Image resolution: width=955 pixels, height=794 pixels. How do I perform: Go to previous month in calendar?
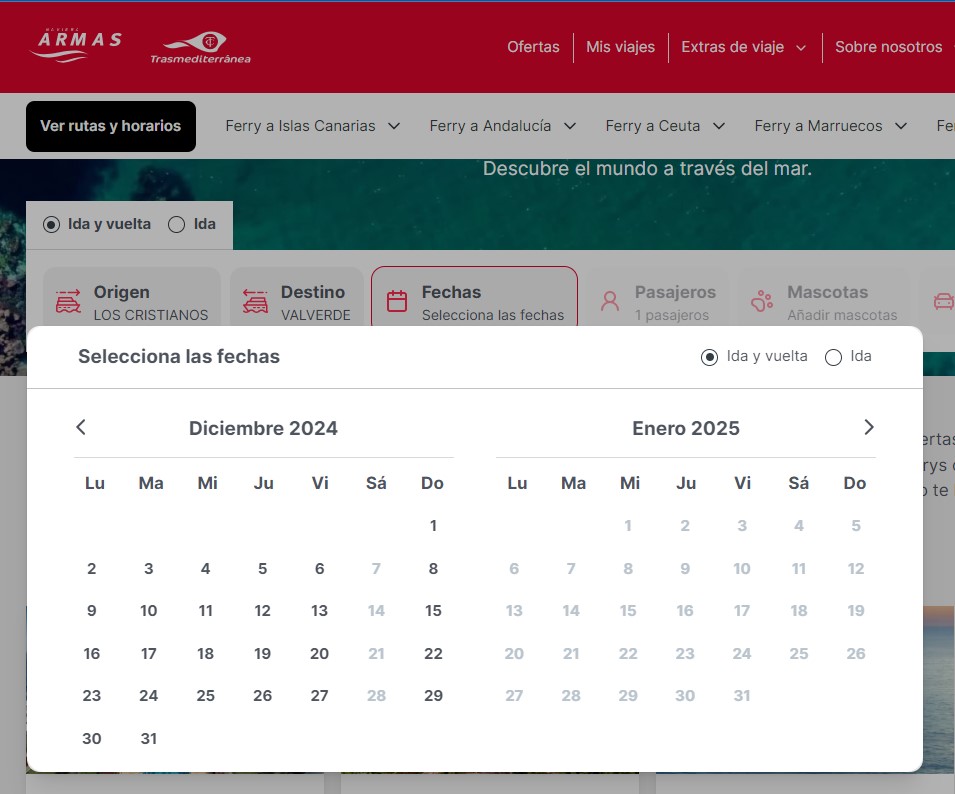tap(82, 428)
